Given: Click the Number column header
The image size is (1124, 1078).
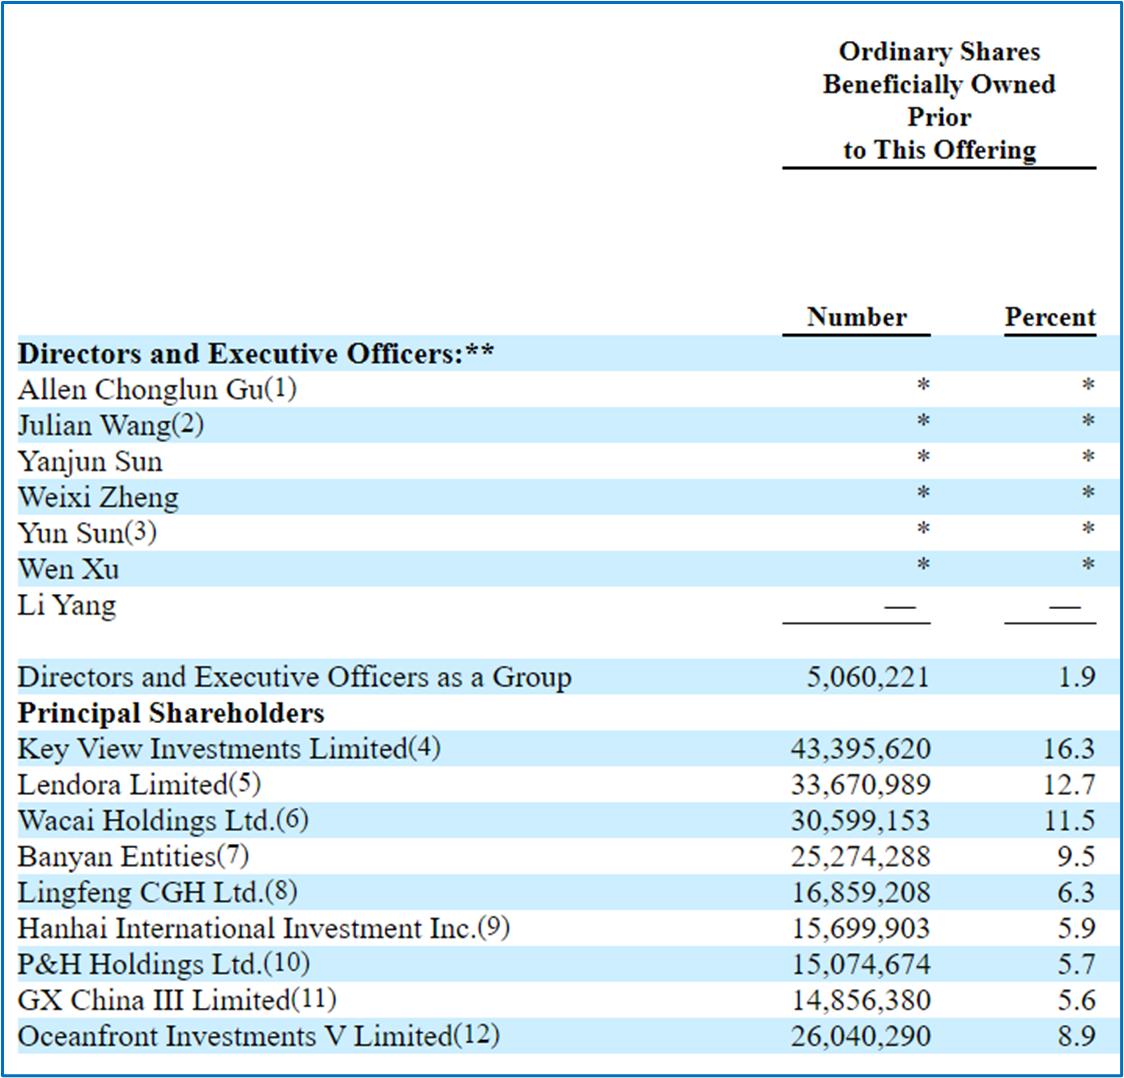Looking at the screenshot, I should (x=856, y=318).
